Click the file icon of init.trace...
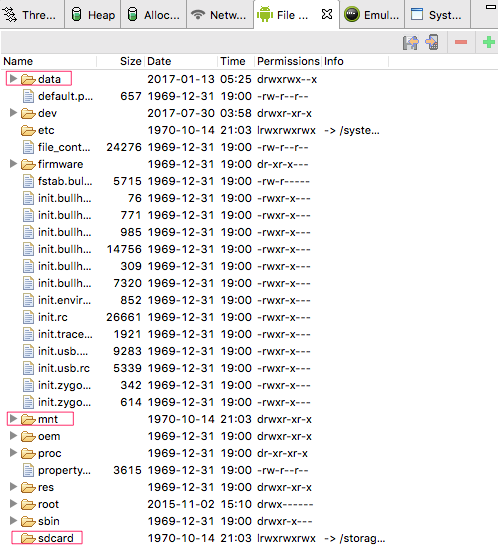The height and width of the screenshot is (548, 498). (x=28, y=334)
